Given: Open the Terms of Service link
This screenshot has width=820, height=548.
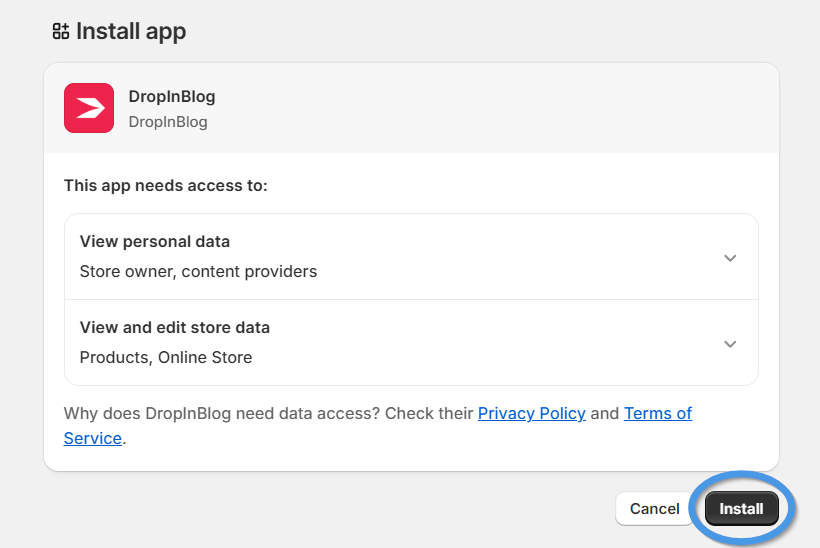Looking at the screenshot, I should 657,414.
